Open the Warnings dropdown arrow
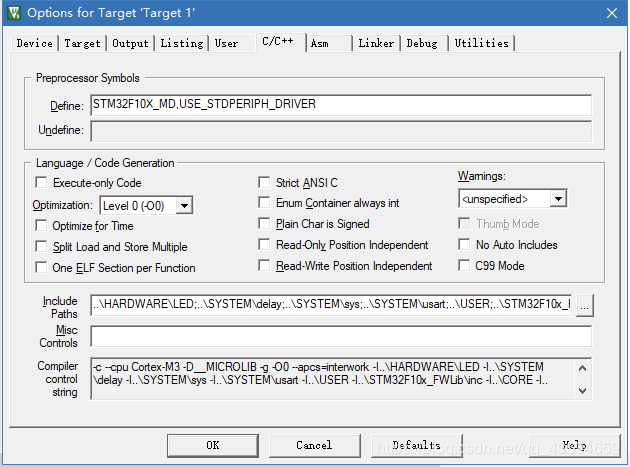 [x=558, y=199]
